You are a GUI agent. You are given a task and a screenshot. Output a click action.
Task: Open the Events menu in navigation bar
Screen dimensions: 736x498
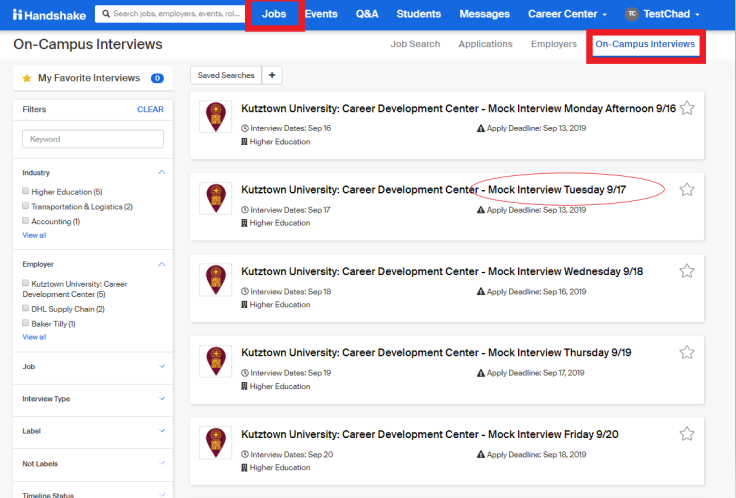321,14
